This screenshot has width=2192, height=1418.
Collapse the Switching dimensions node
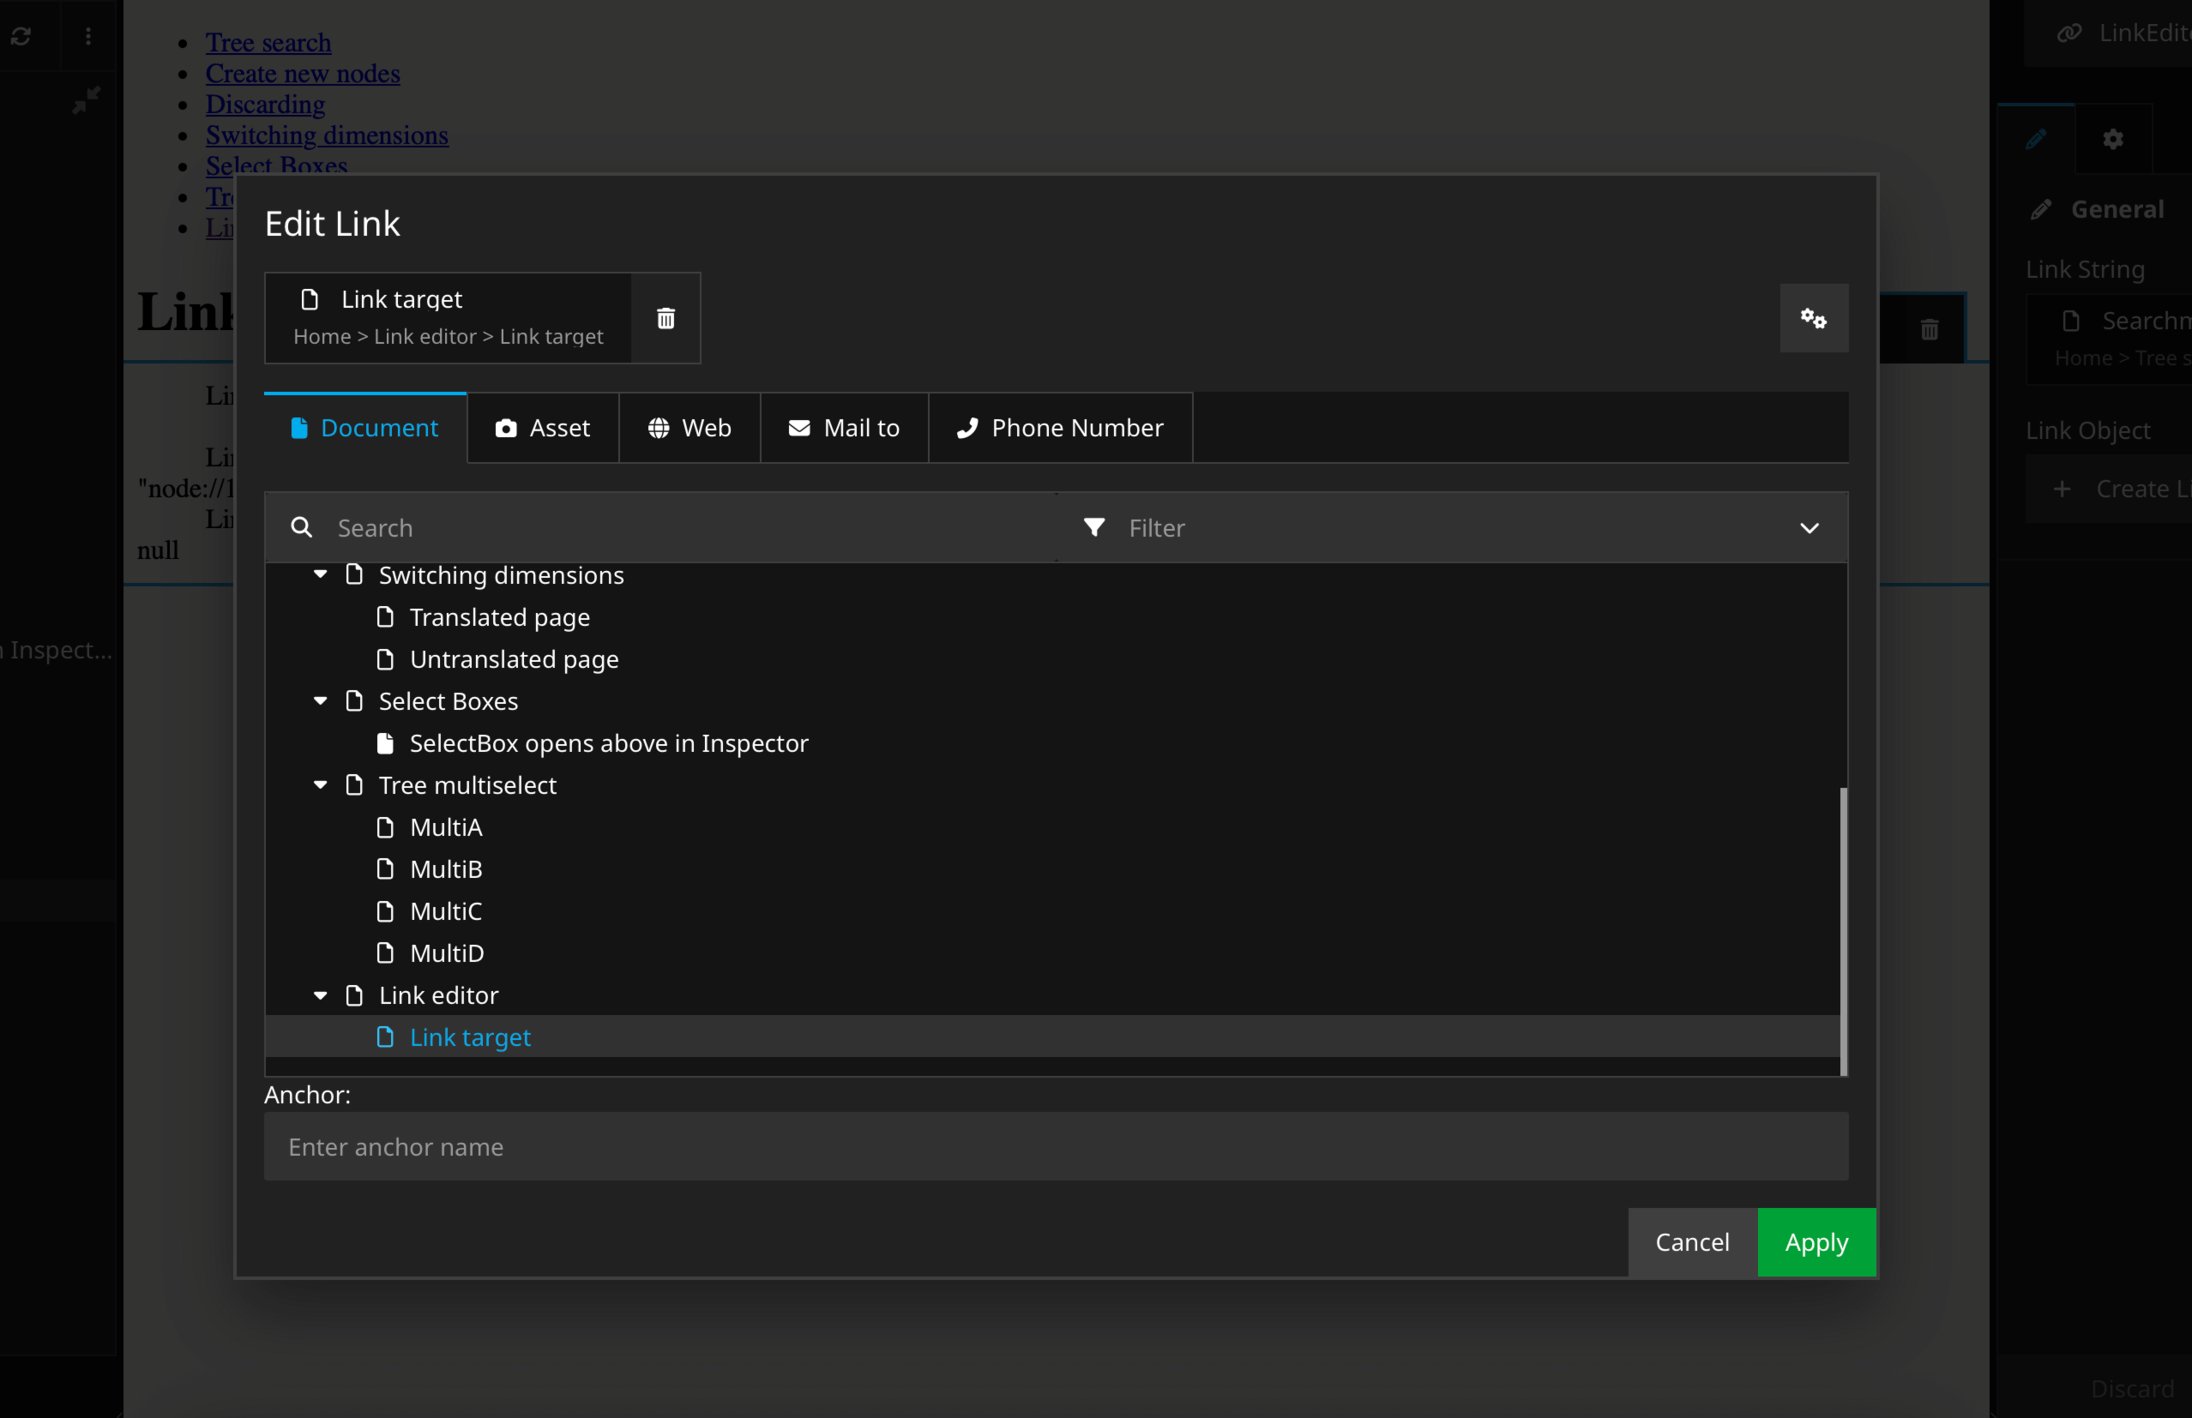tap(320, 574)
